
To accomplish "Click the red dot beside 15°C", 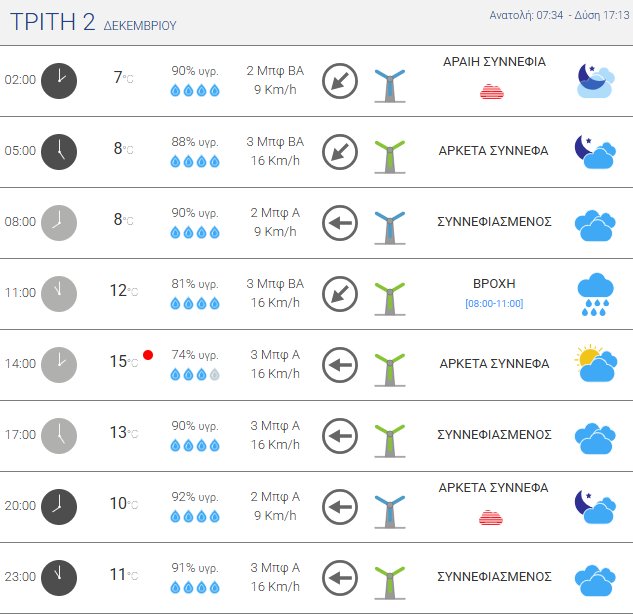I will [x=148, y=355].
